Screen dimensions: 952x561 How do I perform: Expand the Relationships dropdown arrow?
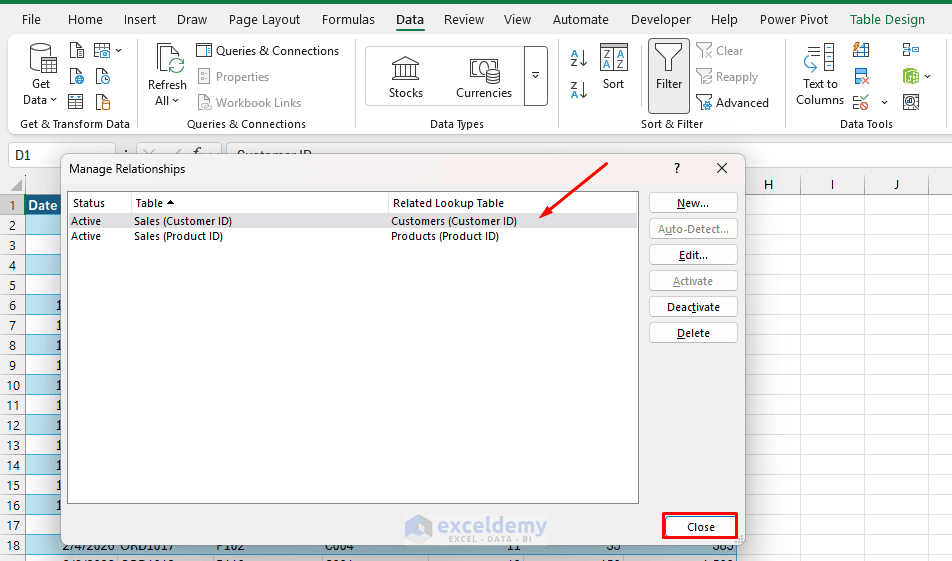point(928,76)
